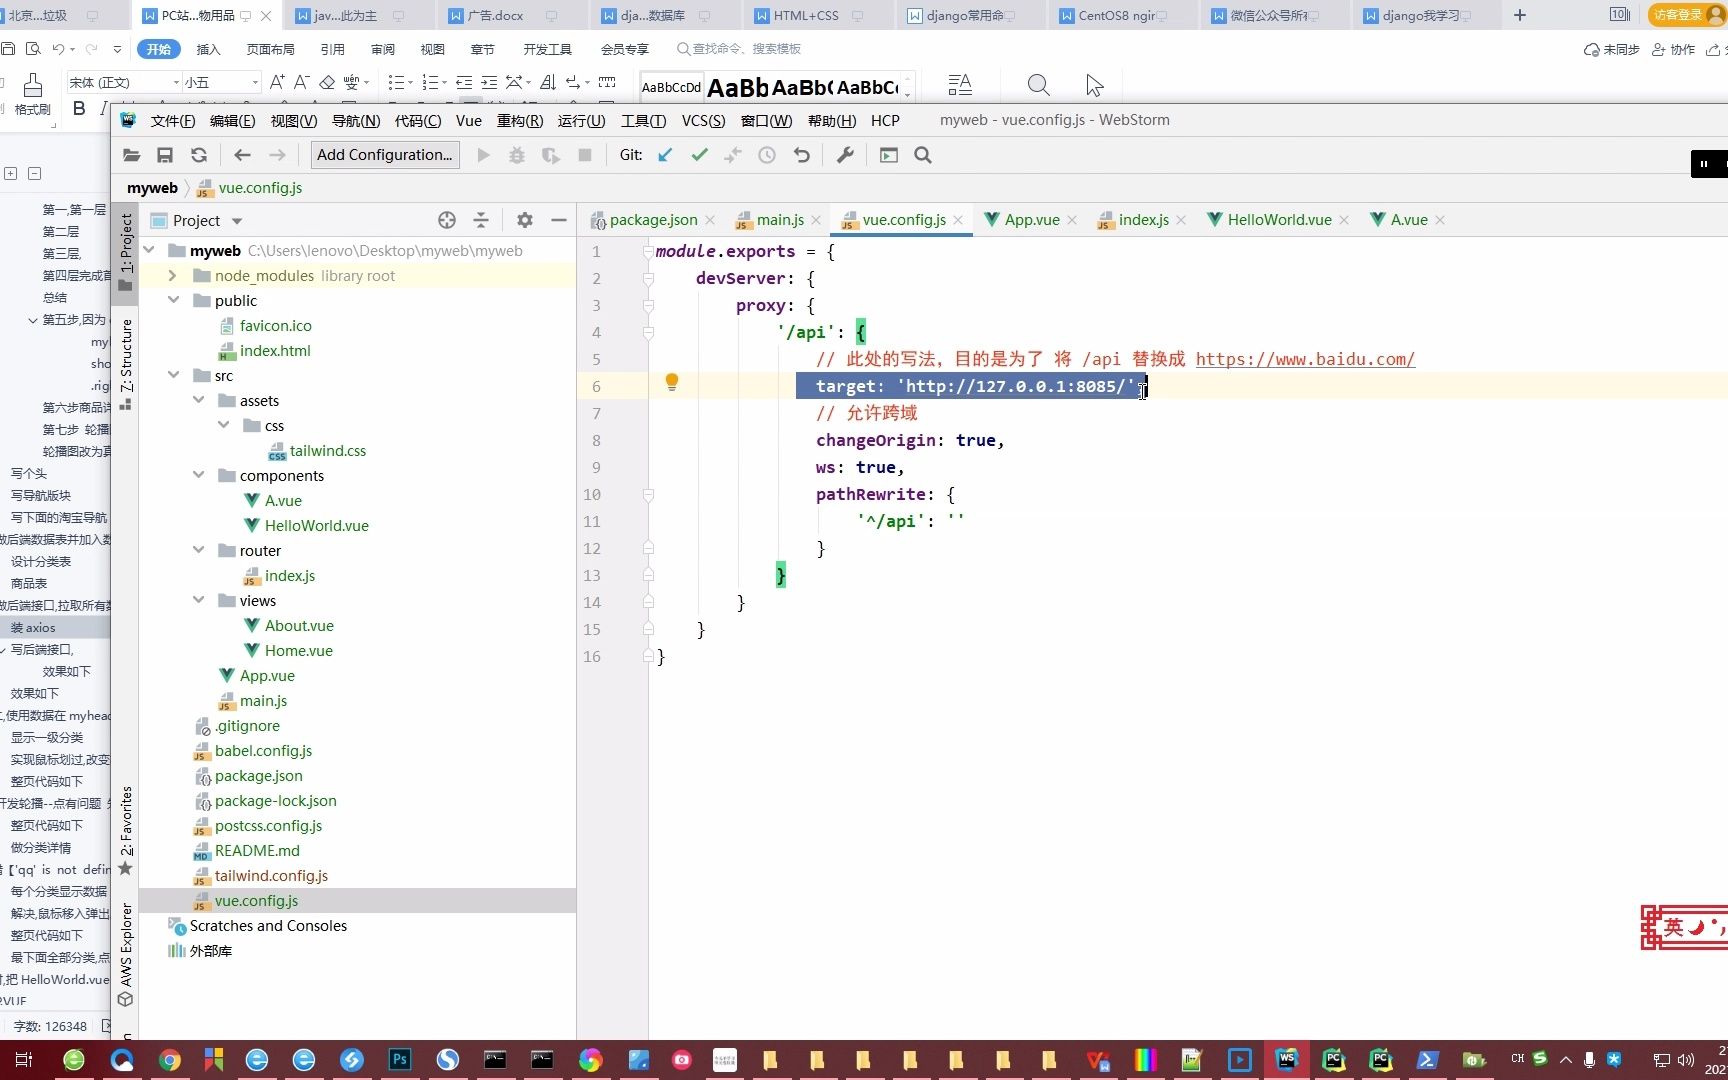Open the https://www.baidu.com/ link in comment
Viewport: 1728px width, 1080px height.
coord(1305,359)
